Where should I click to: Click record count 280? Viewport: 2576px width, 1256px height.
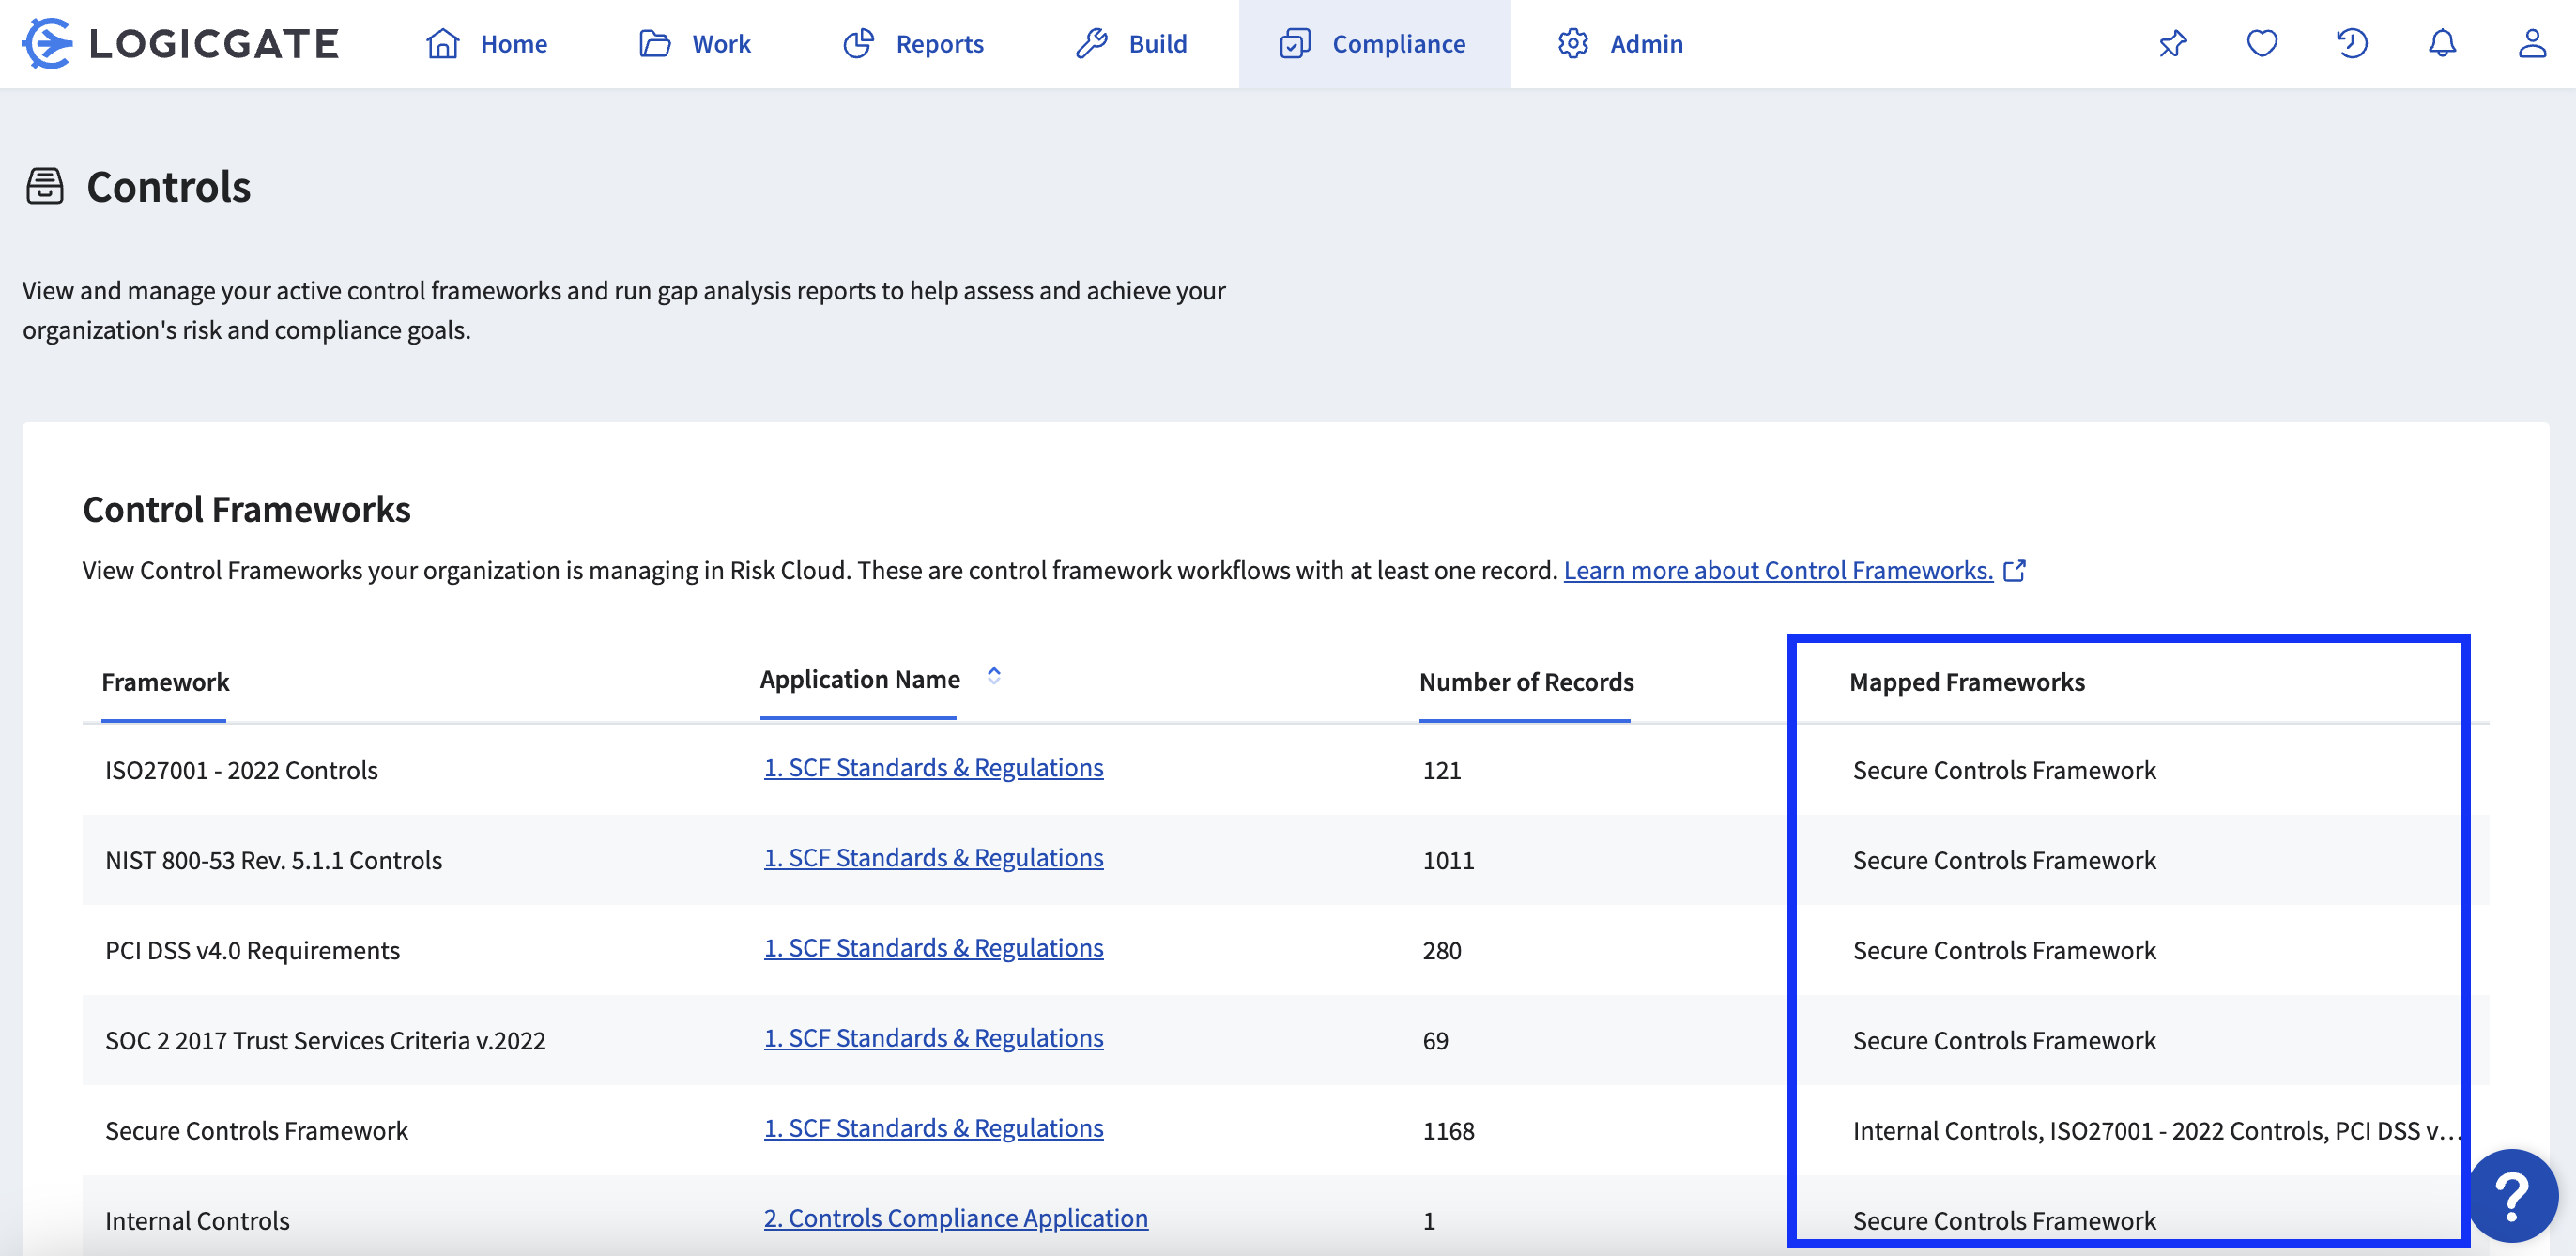click(1441, 951)
